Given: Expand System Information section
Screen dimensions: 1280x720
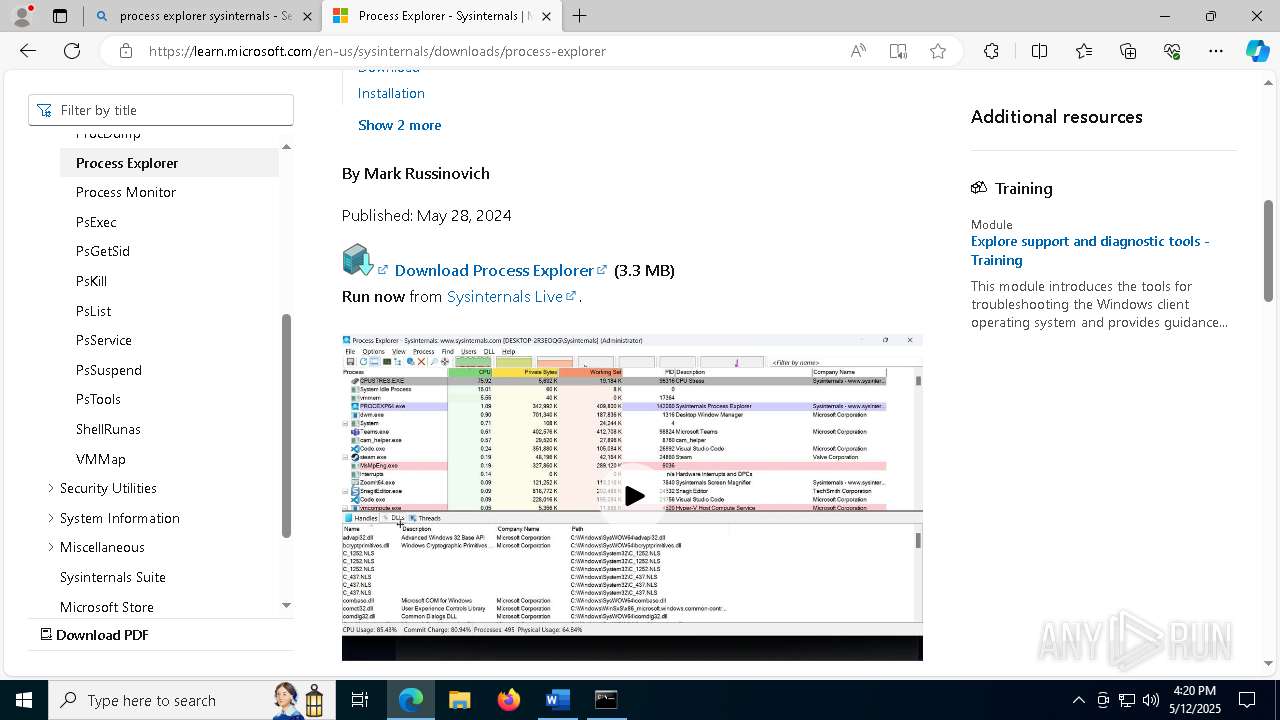Looking at the screenshot, I should [51, 518].
